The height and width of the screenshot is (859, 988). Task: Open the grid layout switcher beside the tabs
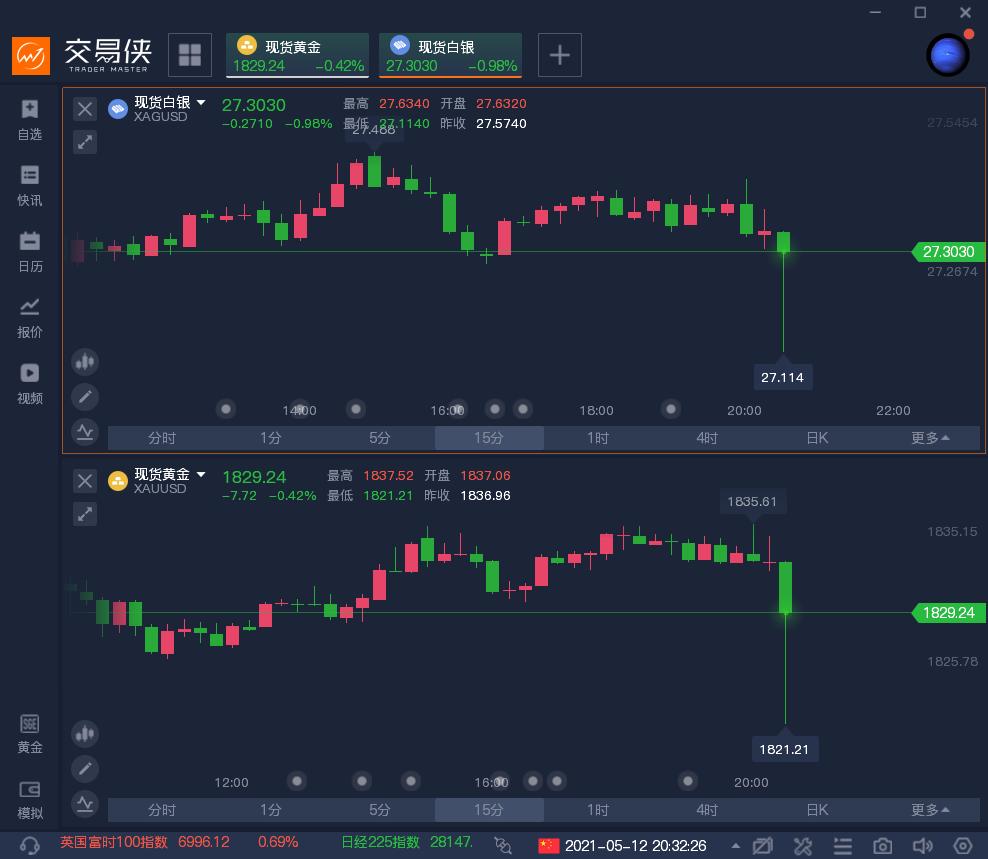(190, 55)
